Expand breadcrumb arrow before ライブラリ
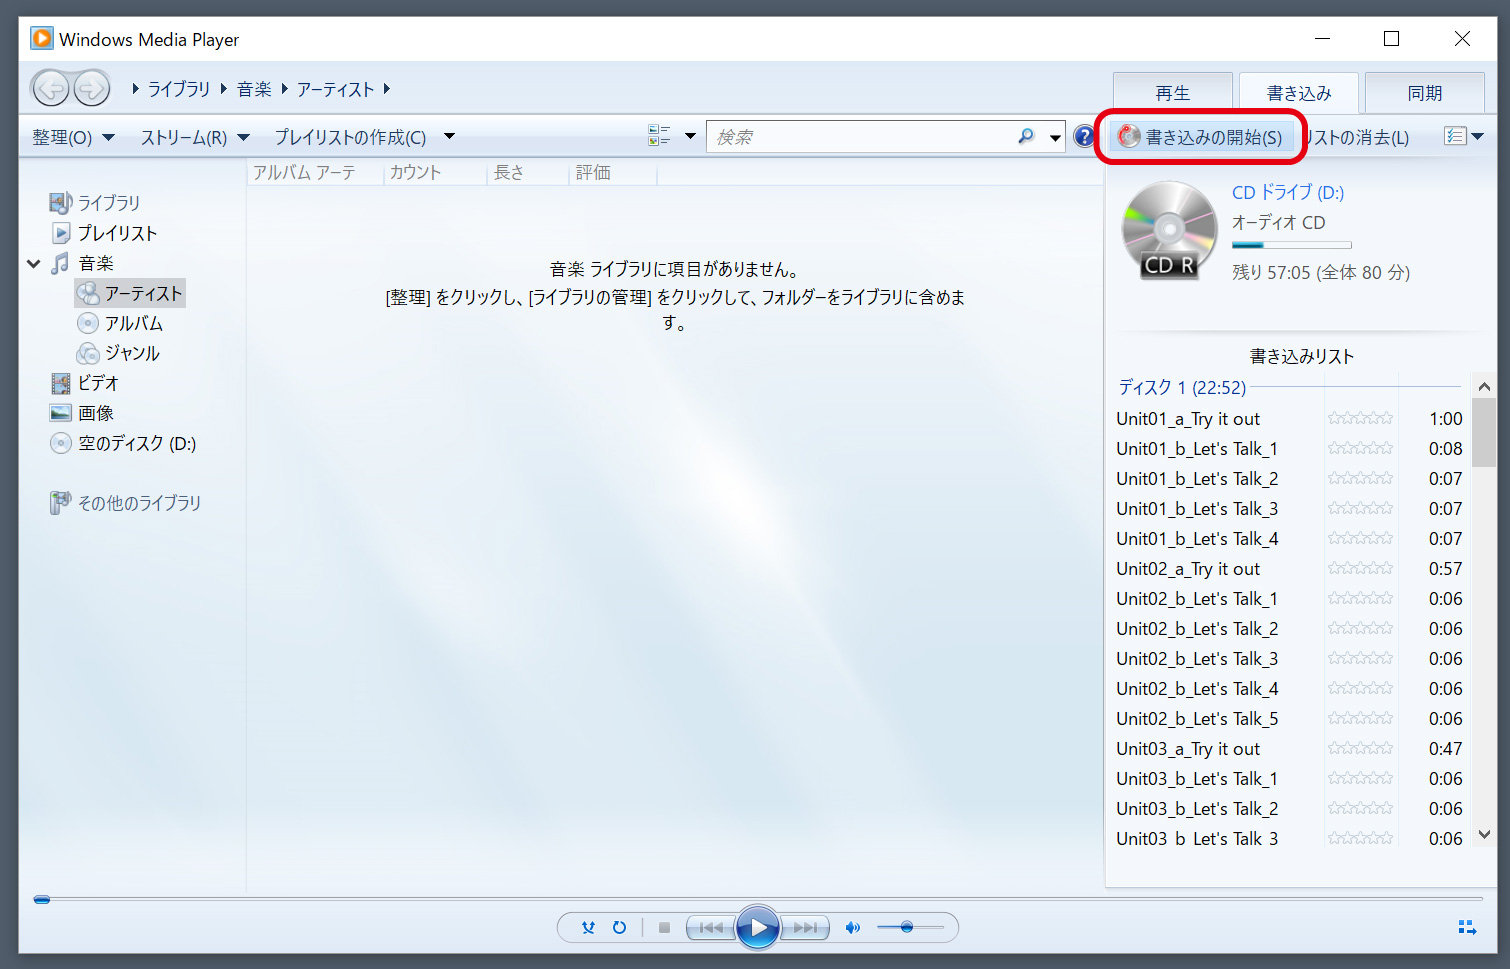 [x=136, y=89]
